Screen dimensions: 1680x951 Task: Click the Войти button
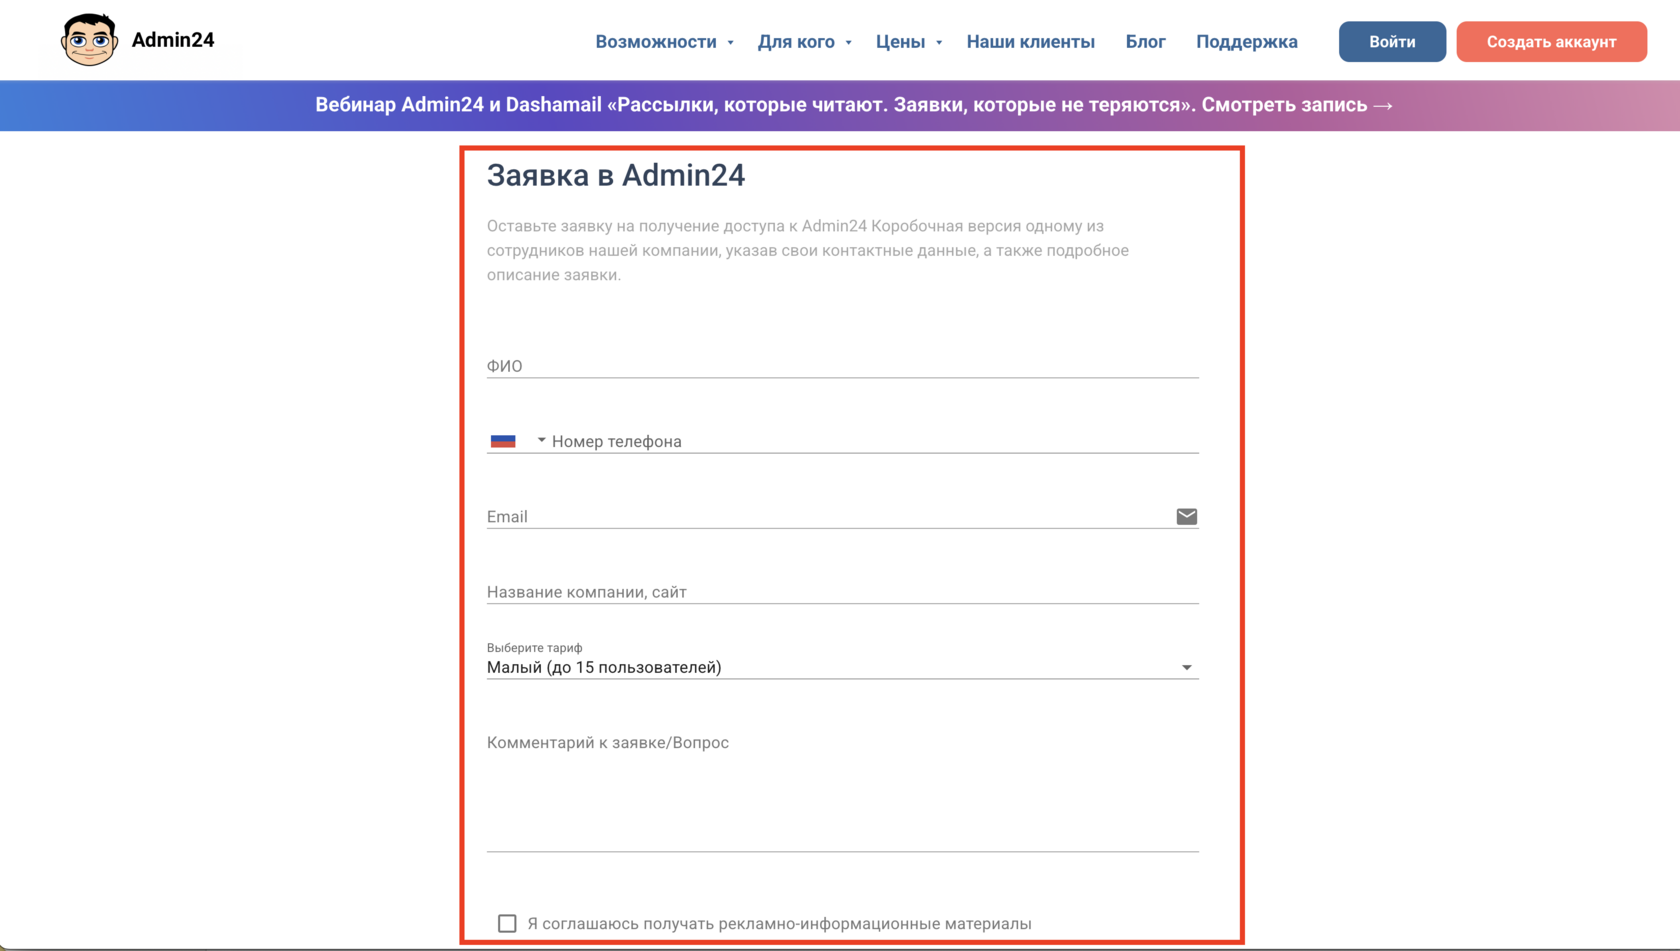1392,42
